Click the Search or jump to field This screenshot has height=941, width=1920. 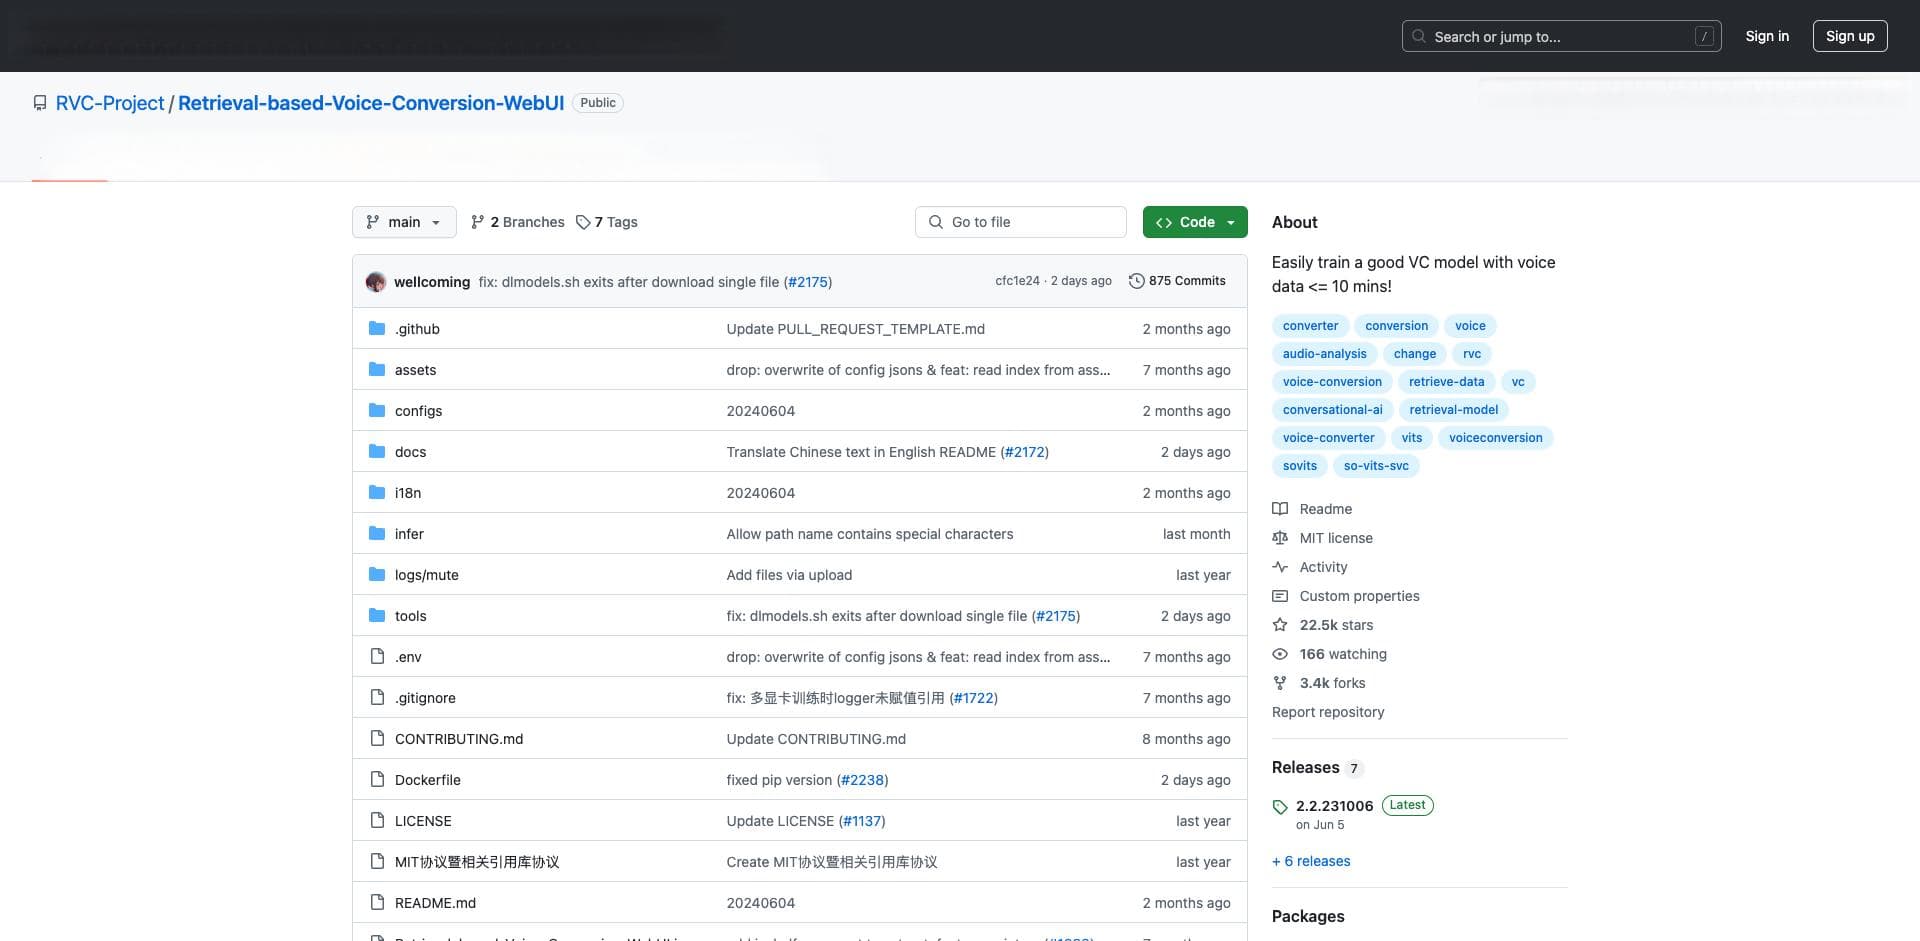pyautogui.click(x=1561, y=36)
